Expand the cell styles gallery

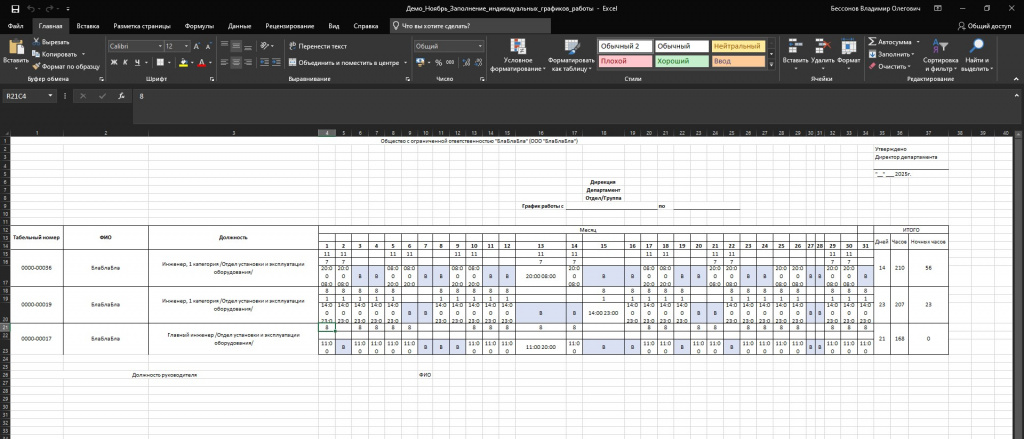tap(771, 65)
